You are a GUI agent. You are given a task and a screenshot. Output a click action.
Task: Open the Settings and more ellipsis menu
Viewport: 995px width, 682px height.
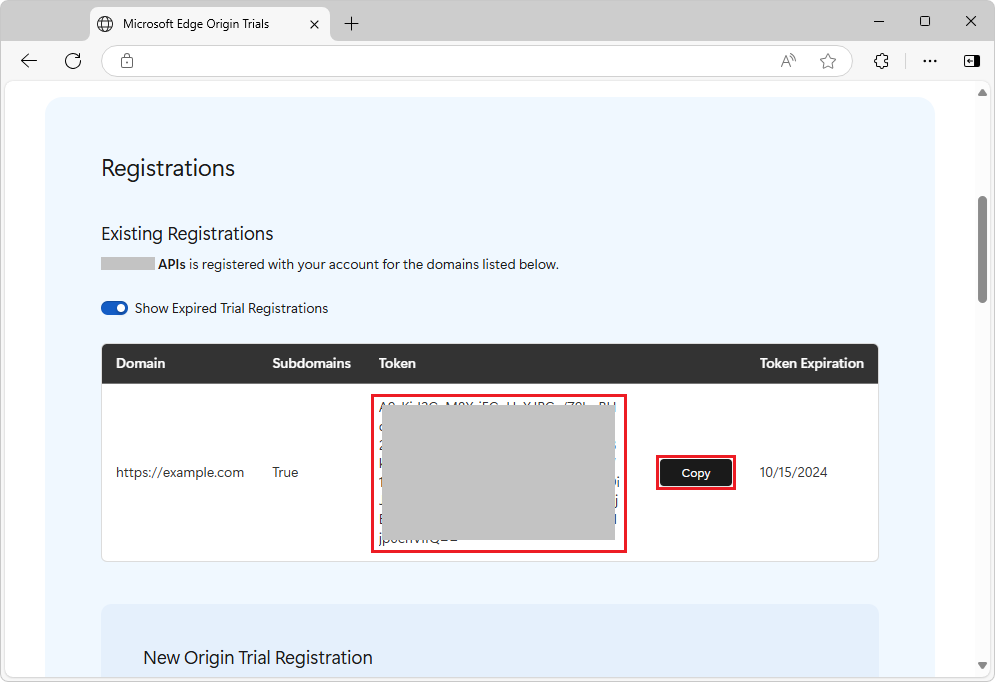[x=930, y=61]
